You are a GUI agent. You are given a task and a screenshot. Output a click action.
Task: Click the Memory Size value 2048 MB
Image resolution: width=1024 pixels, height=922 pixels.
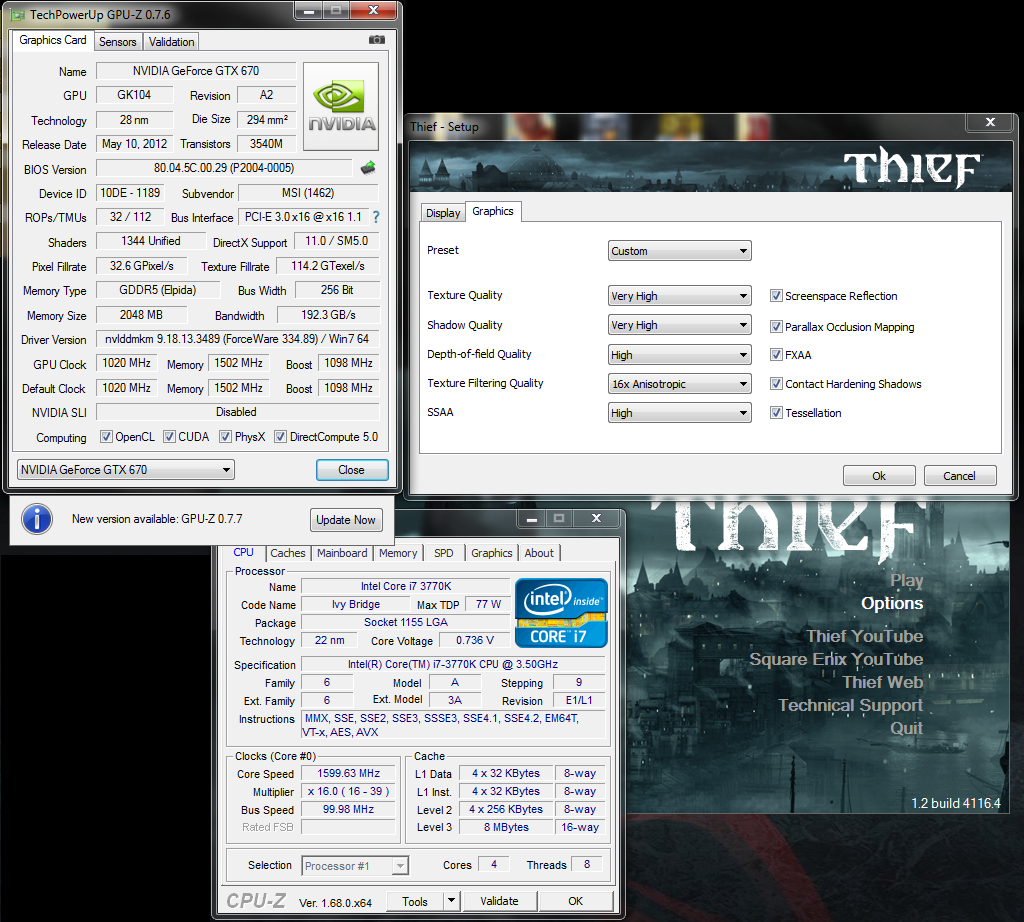click(141, 315)
